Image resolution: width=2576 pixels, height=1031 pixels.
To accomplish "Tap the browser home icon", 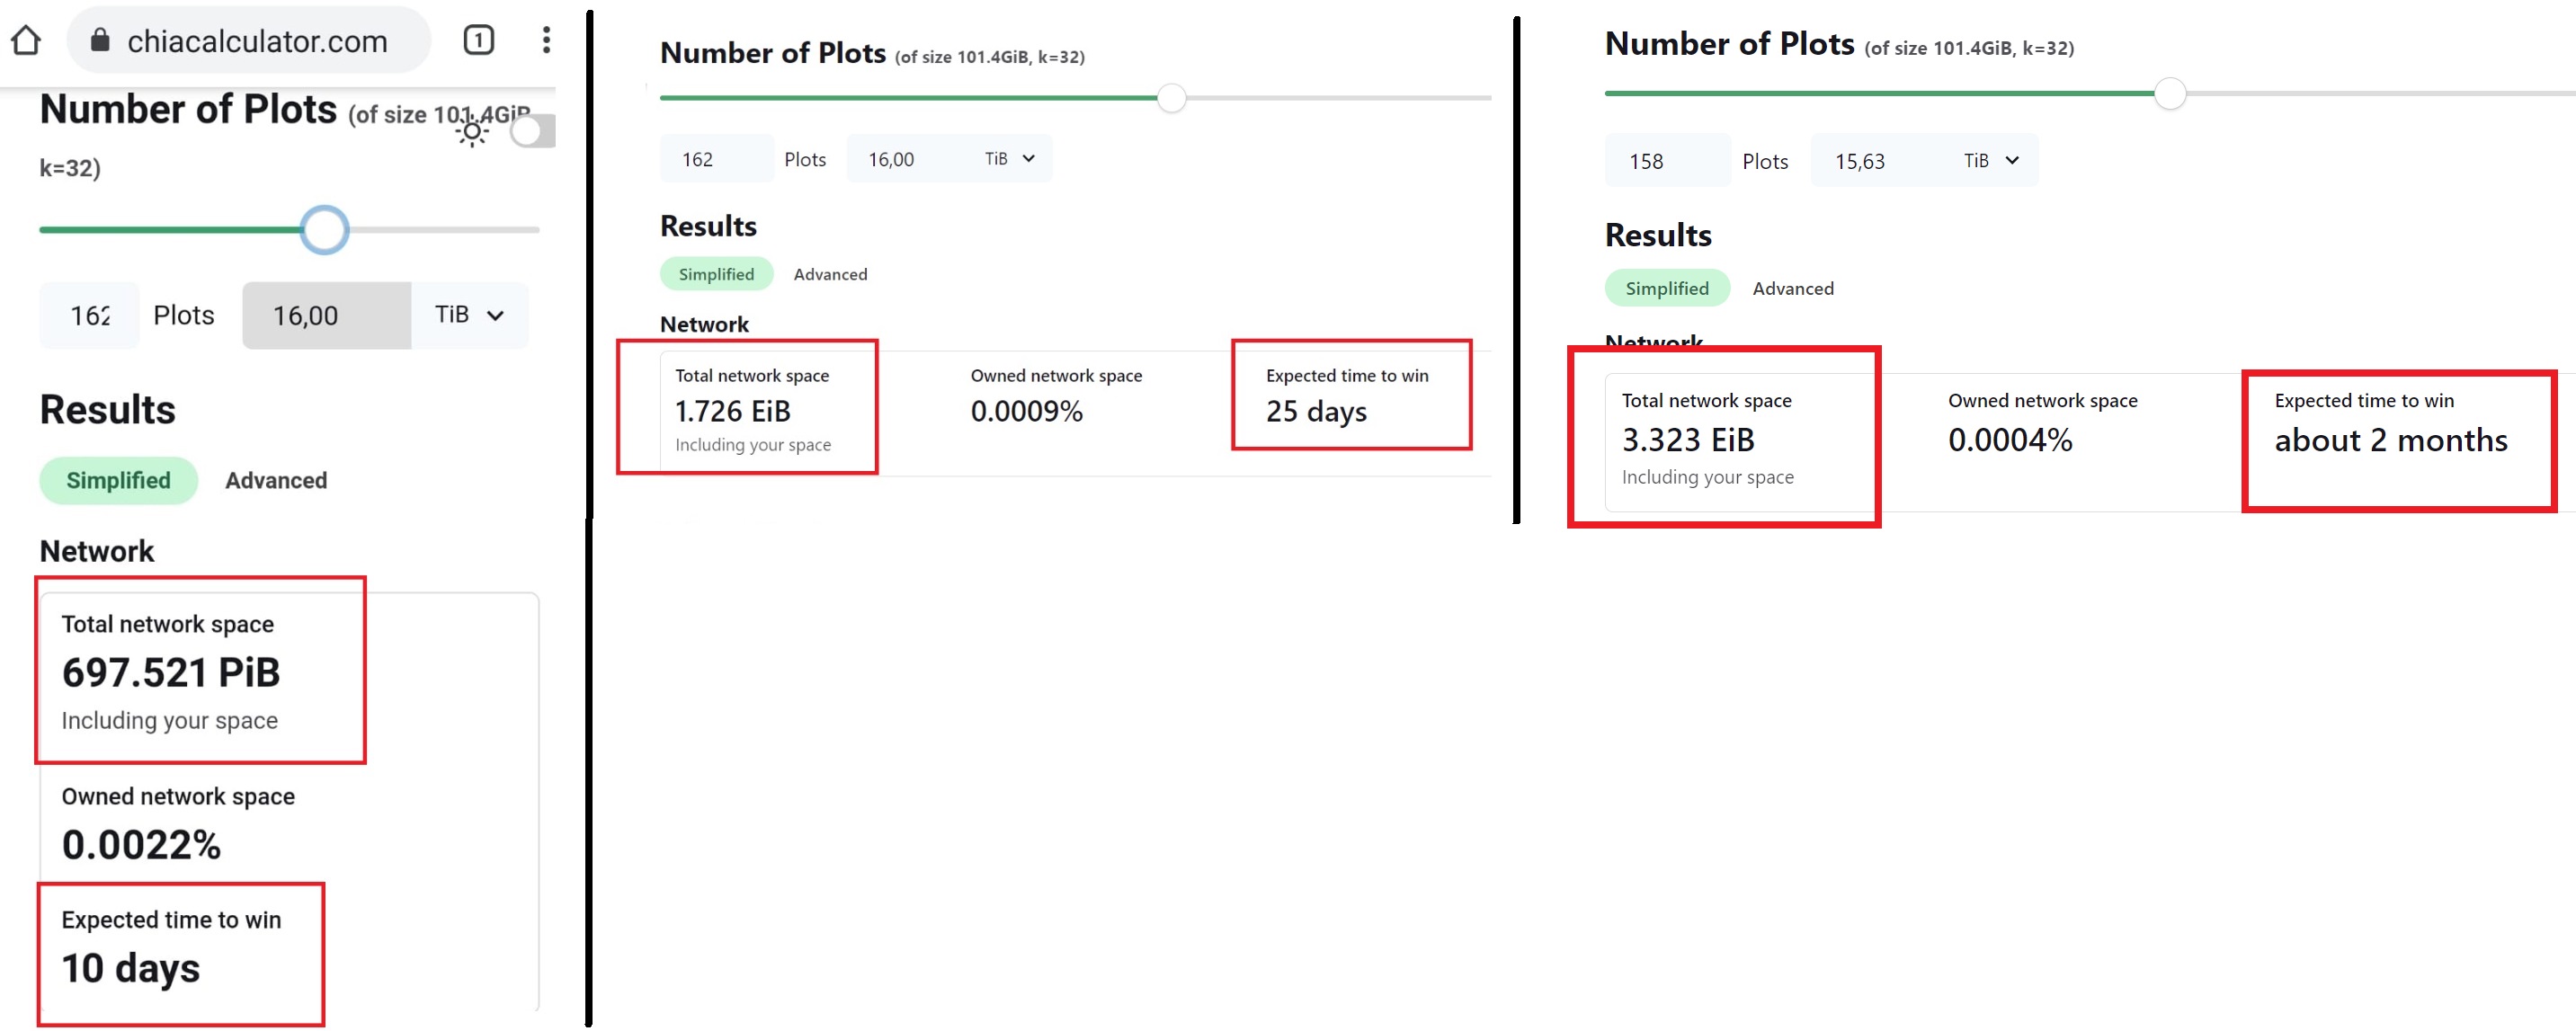I will (26, 40).
